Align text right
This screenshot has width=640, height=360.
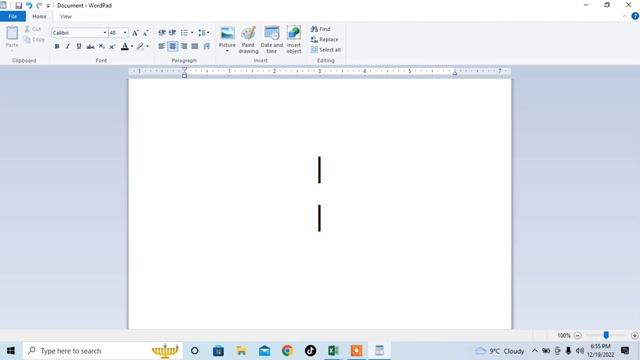click(x=184, y=46)
